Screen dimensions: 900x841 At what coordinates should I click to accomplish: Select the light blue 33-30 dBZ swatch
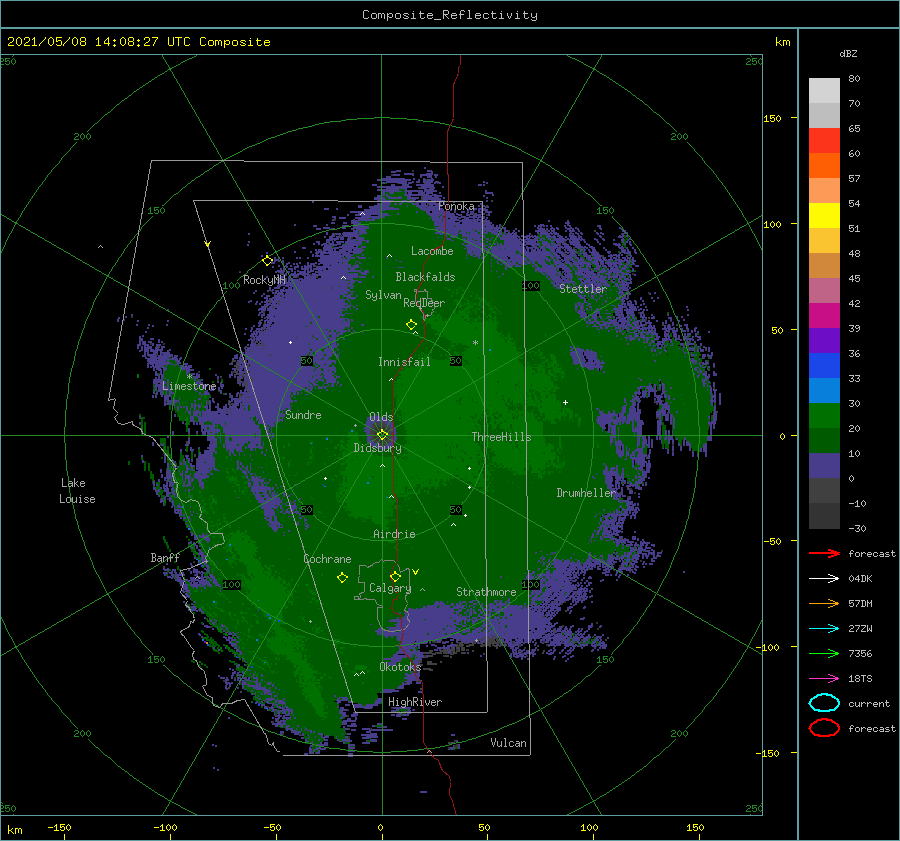point(824,391)
